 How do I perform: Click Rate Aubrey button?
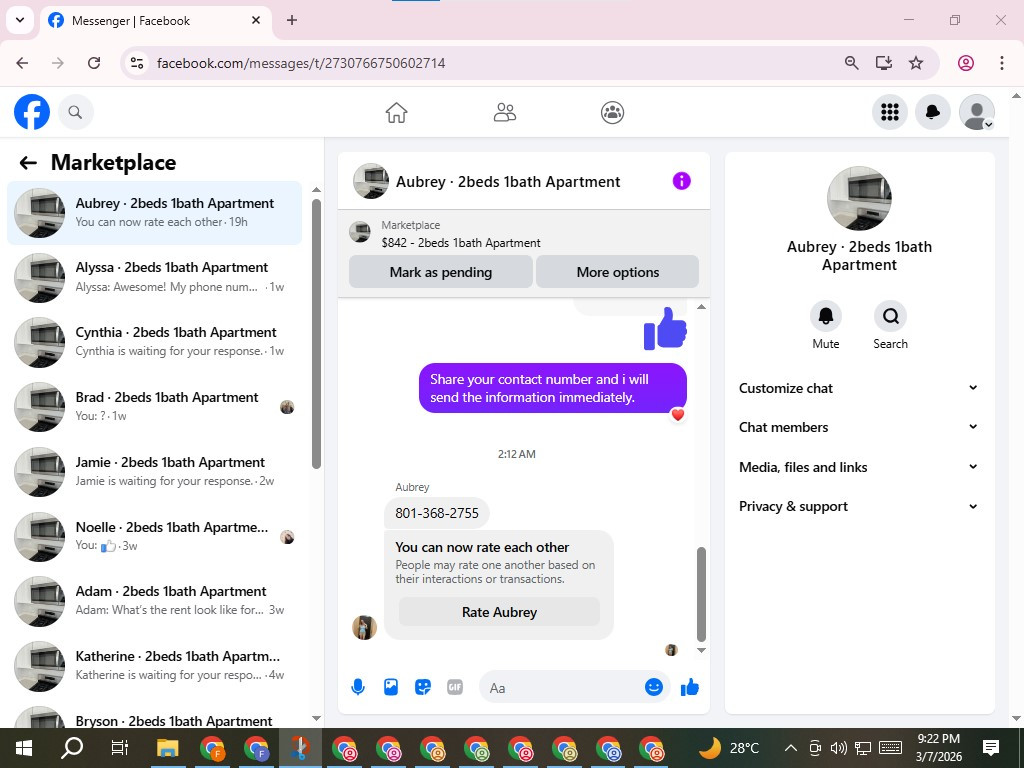click(x=499, y=612)
